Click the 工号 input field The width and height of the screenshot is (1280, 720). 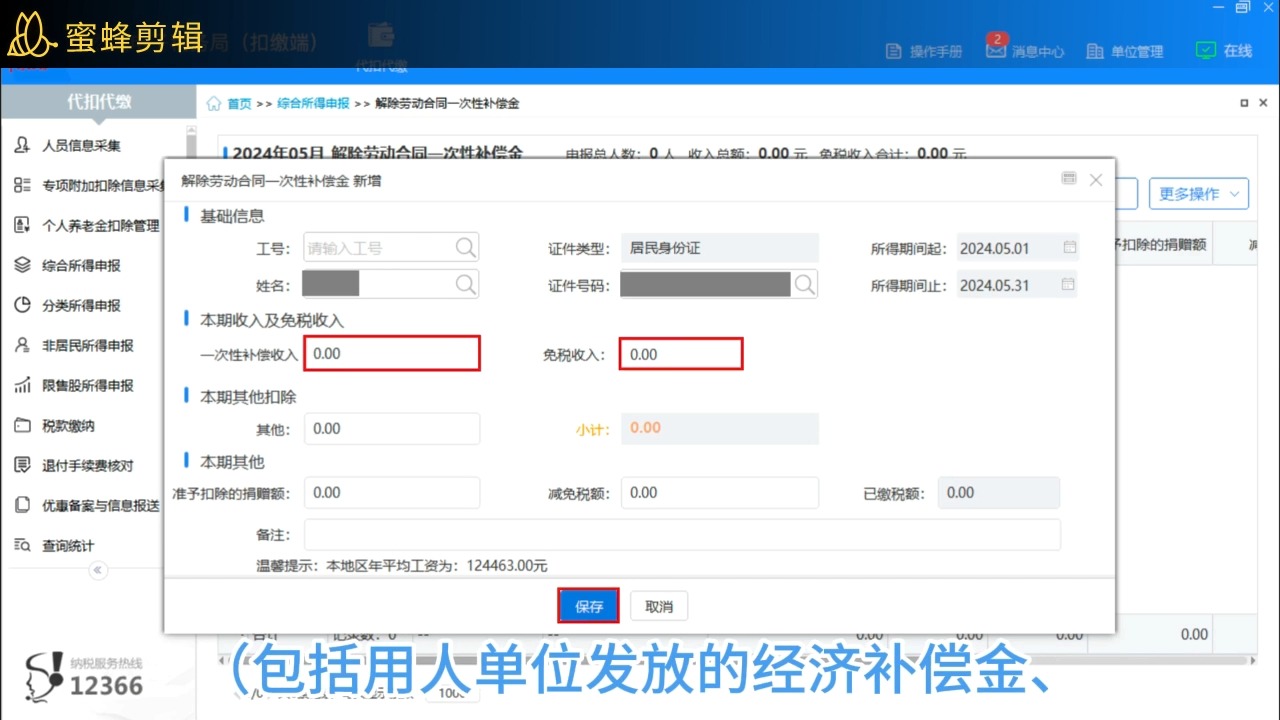click(391, 247)
